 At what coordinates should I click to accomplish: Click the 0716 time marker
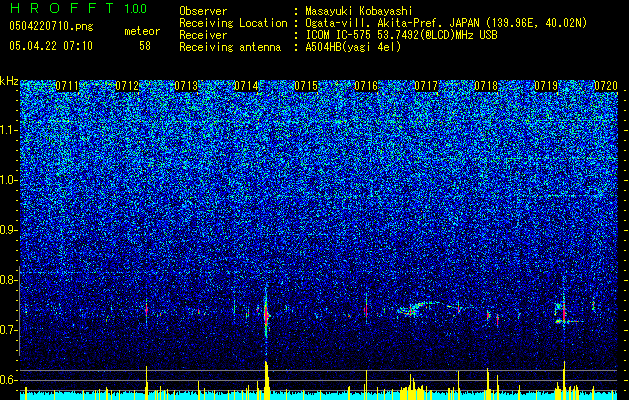click(366, 86)
